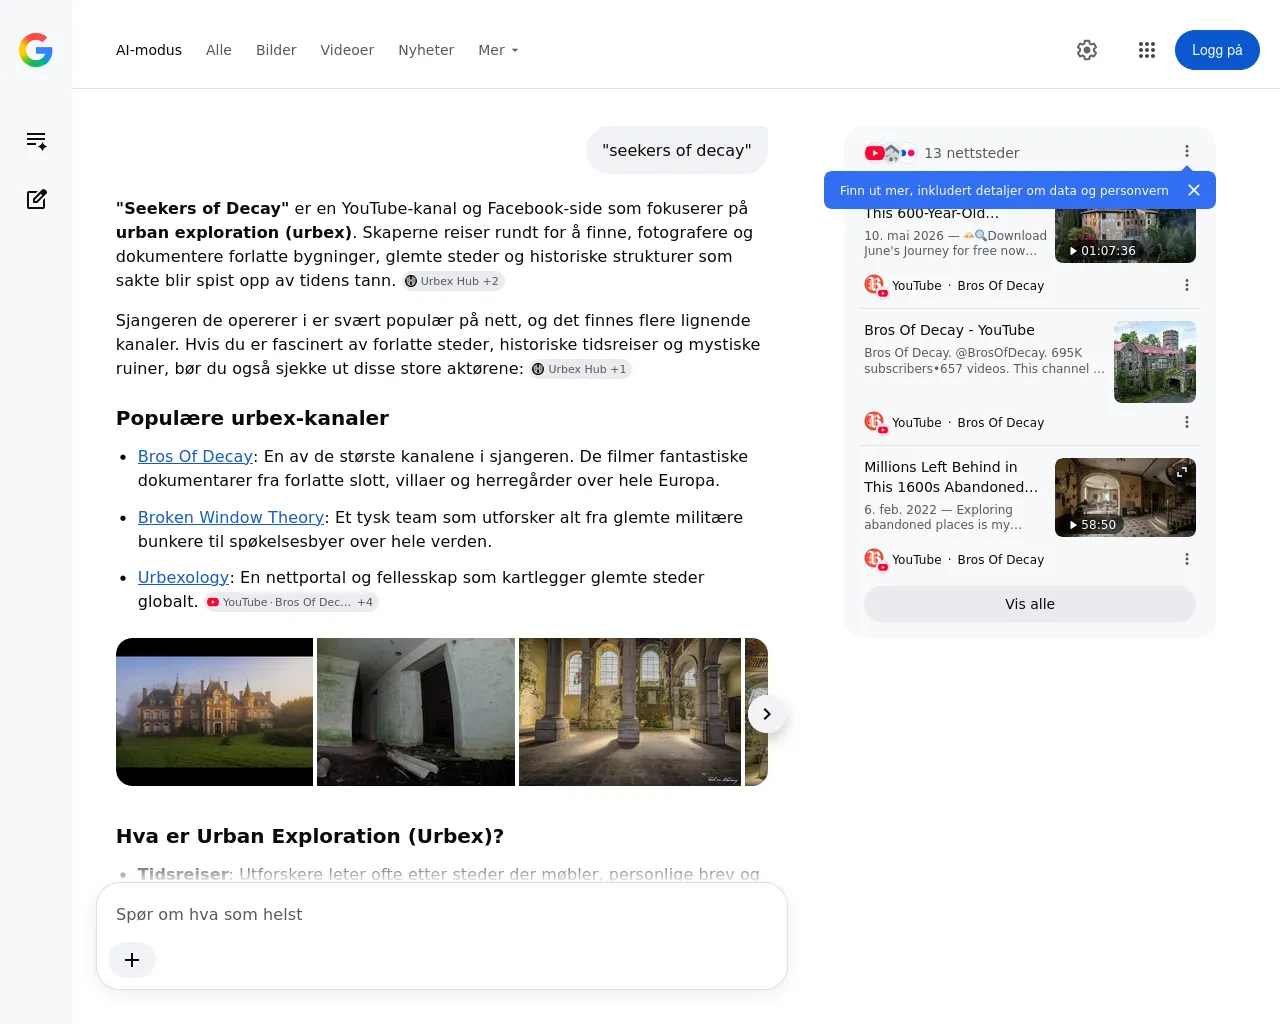Open more options for 600-Year-Old video source
The width and height of the screenshot is (1280, 1024).
[x=1187, y=285]
